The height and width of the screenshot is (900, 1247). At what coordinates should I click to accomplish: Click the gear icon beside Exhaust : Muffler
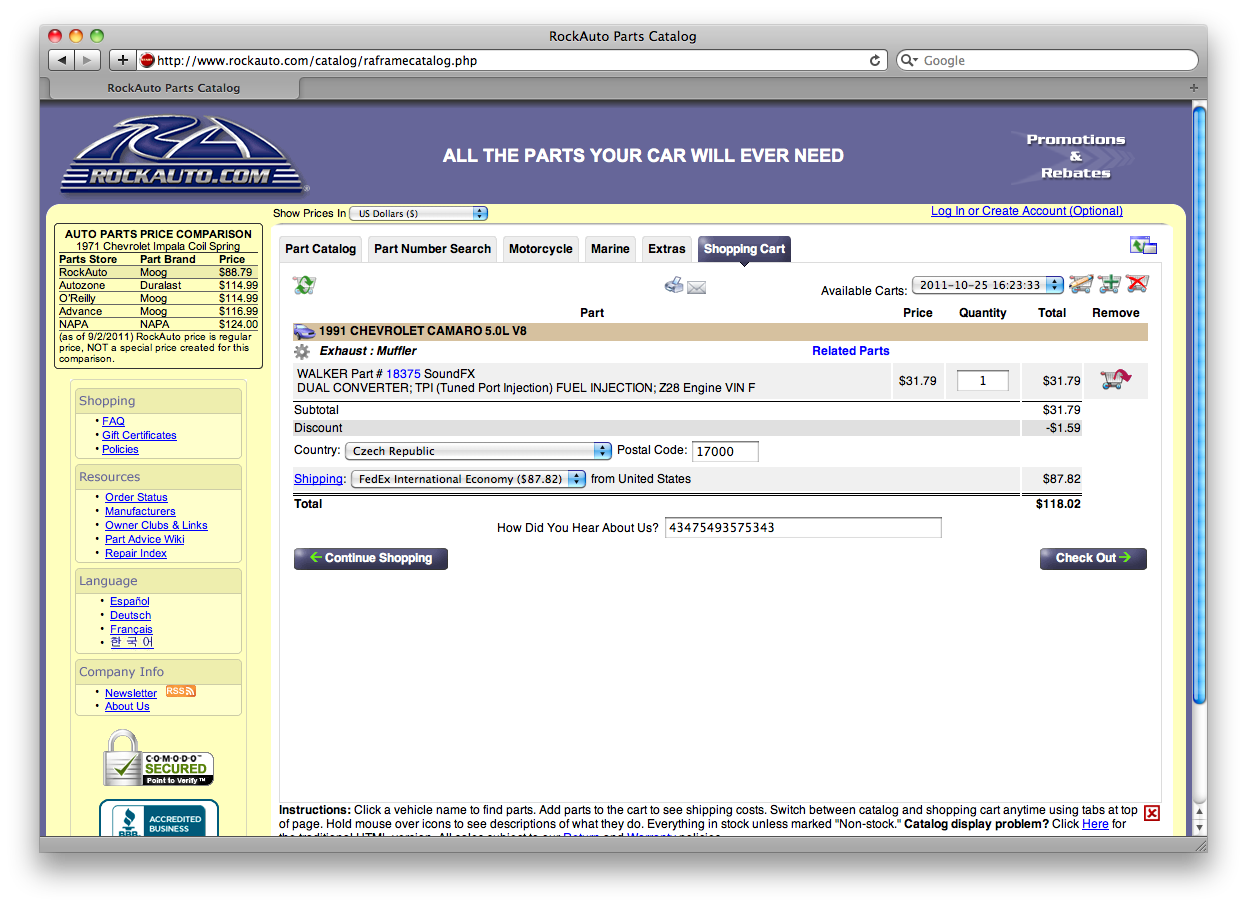302,351
